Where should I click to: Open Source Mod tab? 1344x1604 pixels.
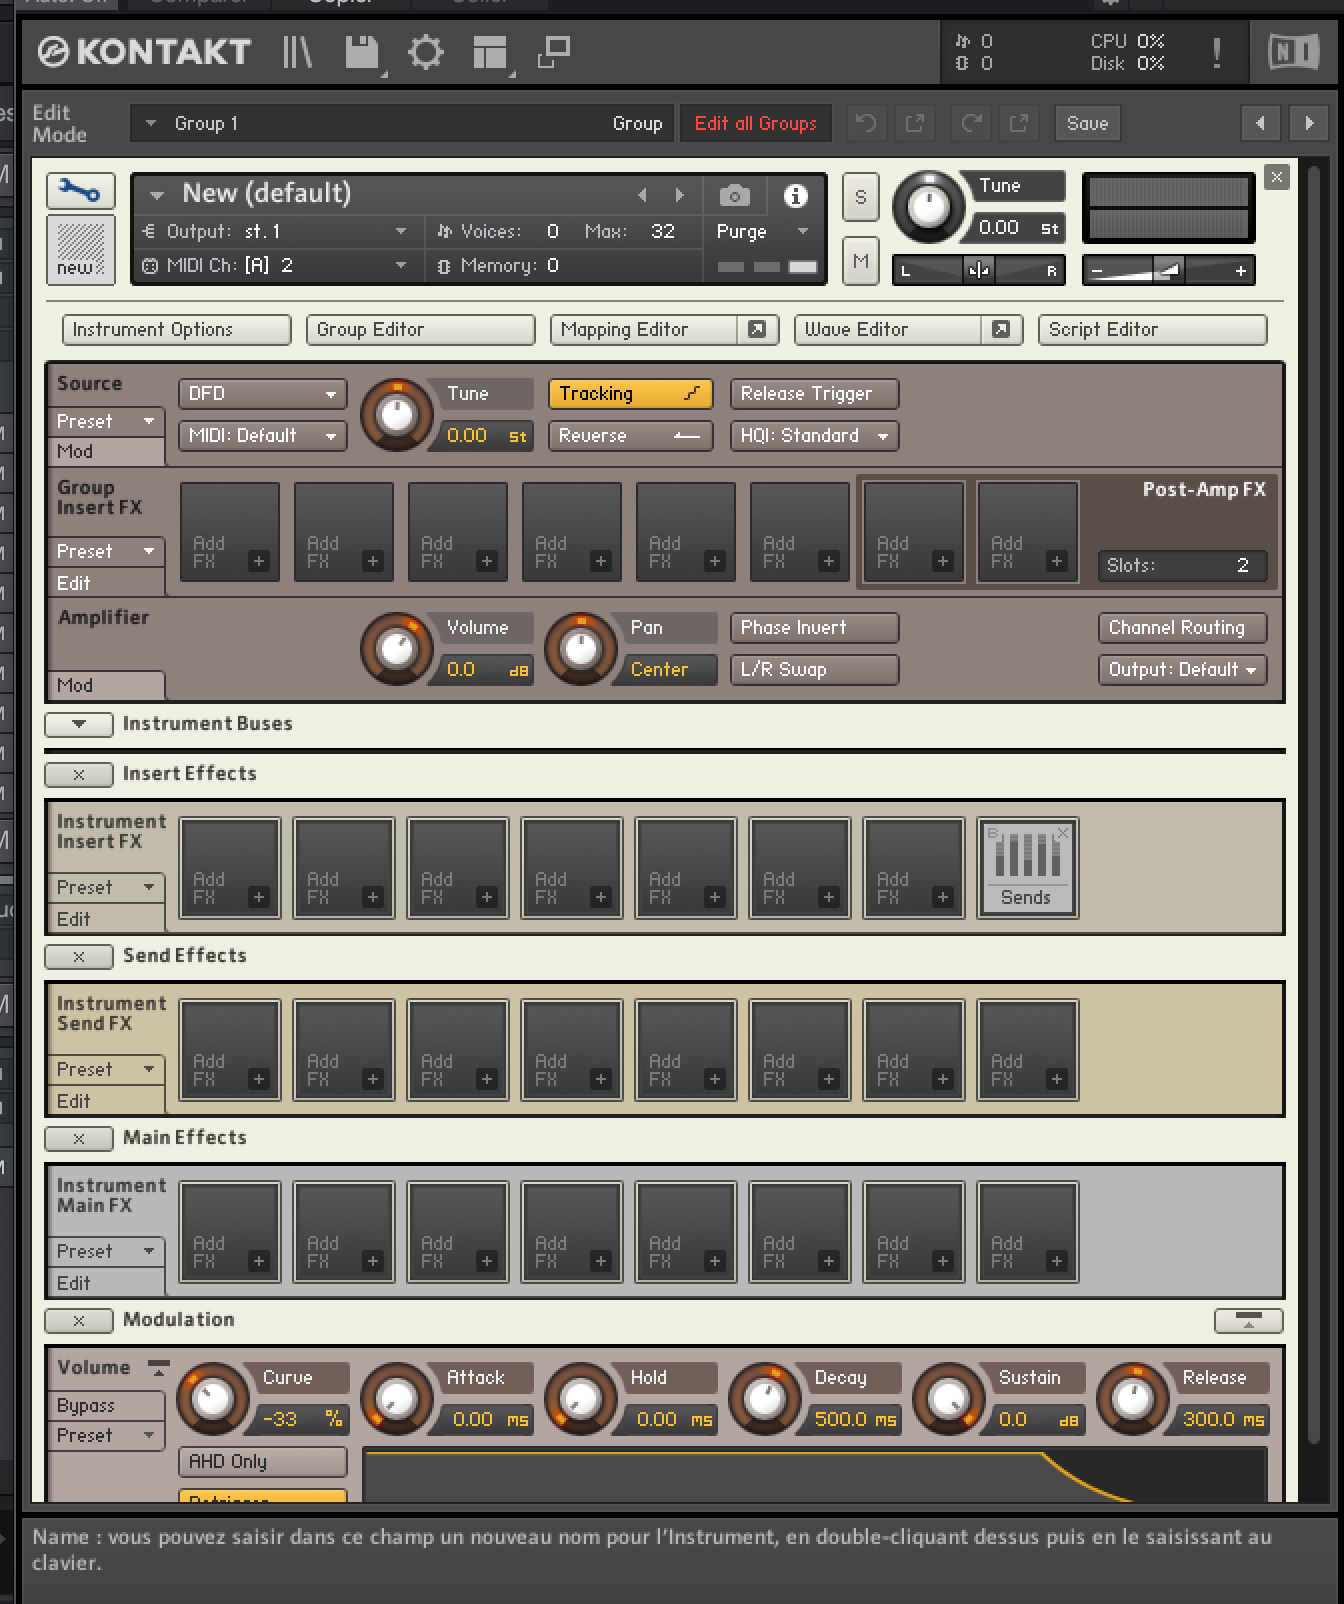coord(106,452)
